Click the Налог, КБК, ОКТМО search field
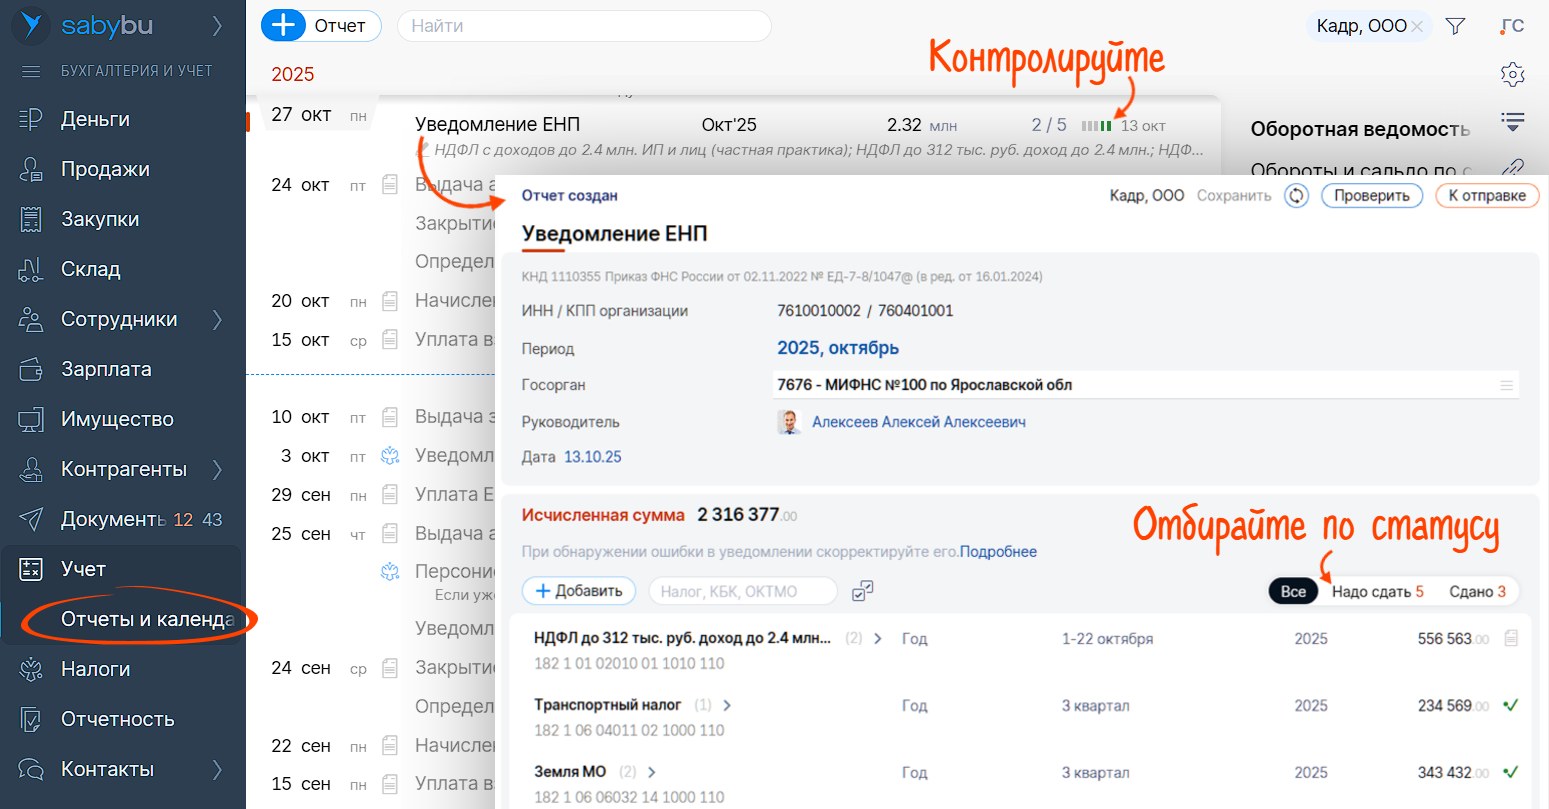 742,592
